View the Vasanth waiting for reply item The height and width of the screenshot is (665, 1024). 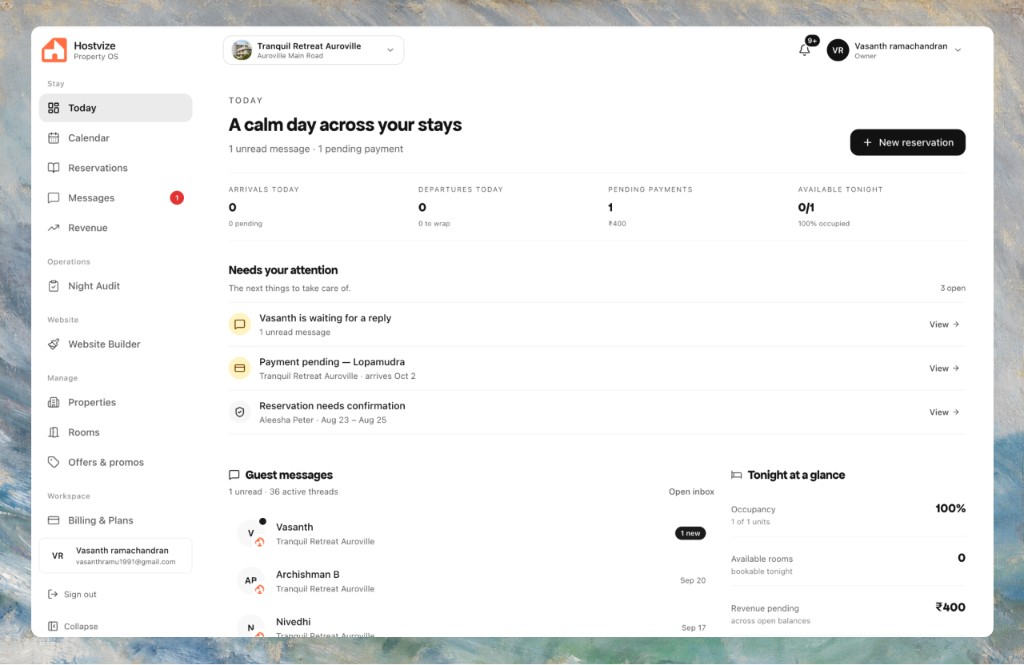click(944, 325)
